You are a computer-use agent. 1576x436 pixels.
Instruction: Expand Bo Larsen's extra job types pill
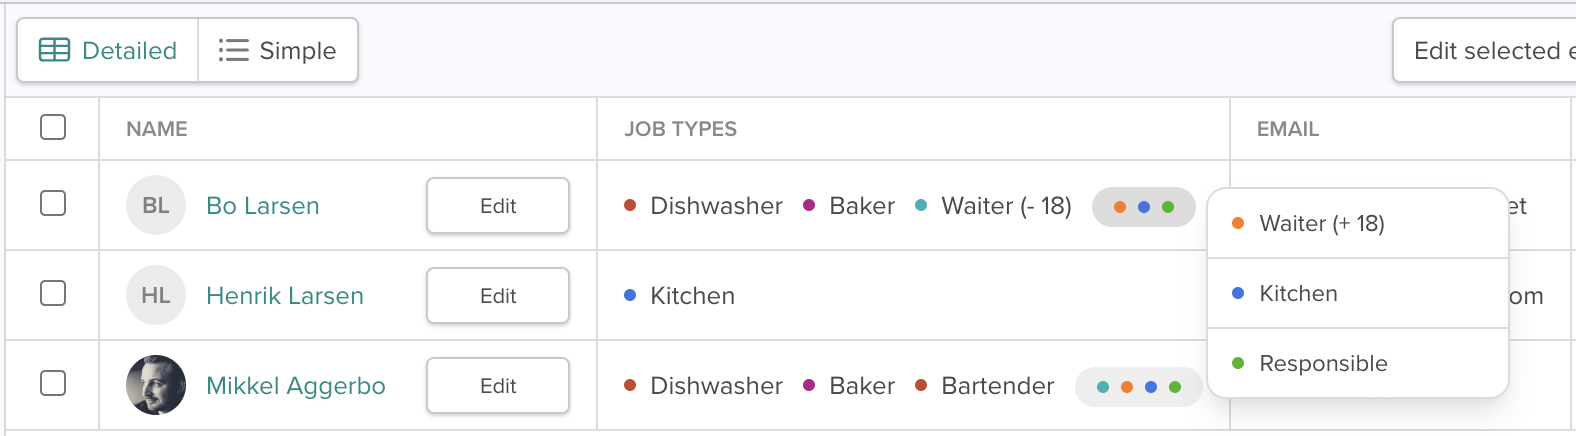(1143, 207)
